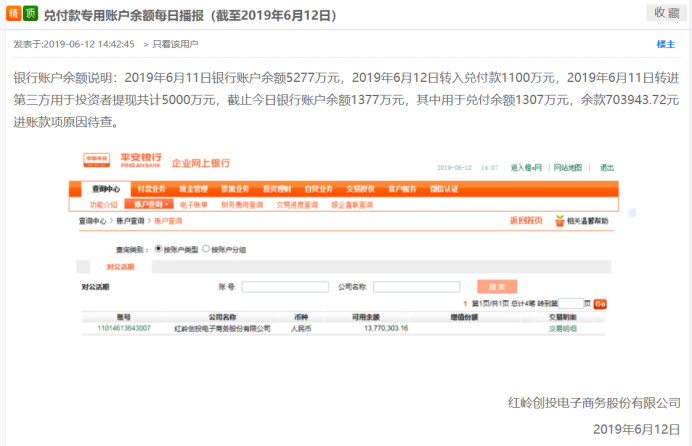
Task: Click the closing date 2019年6月12日
Action: tap(636, 429)
